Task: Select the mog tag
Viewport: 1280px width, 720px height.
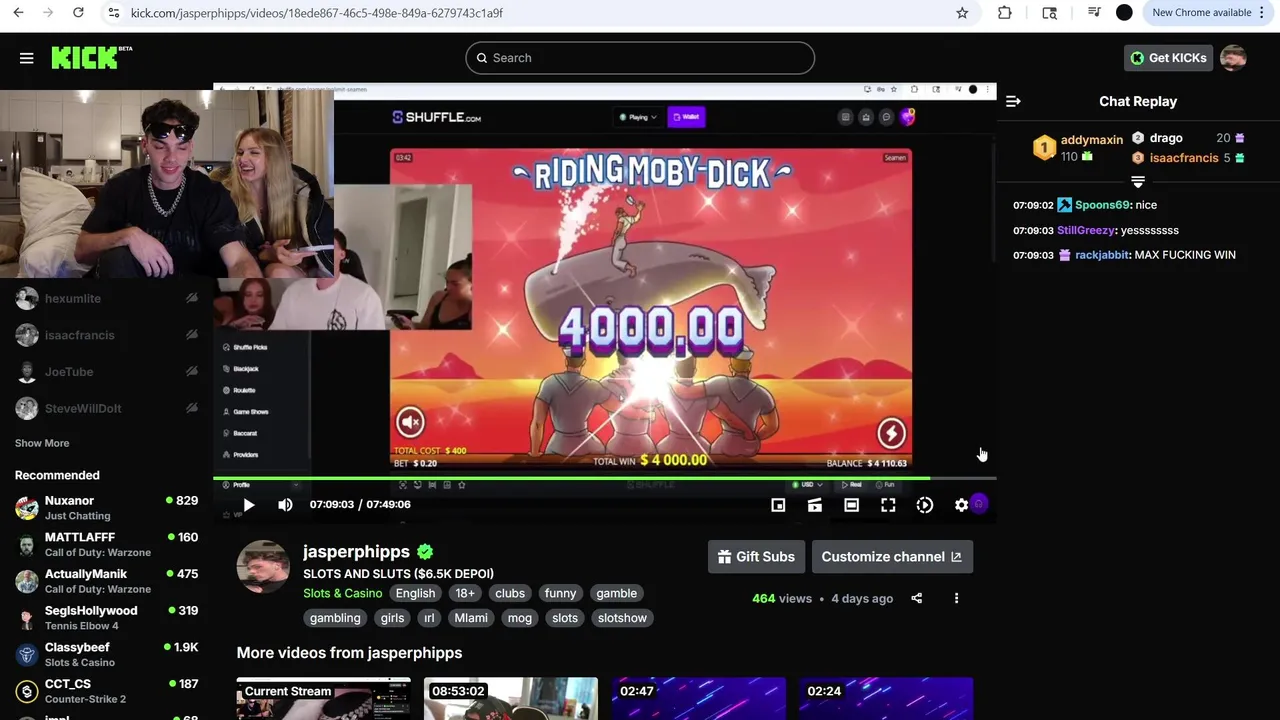Action: point(520,618)
